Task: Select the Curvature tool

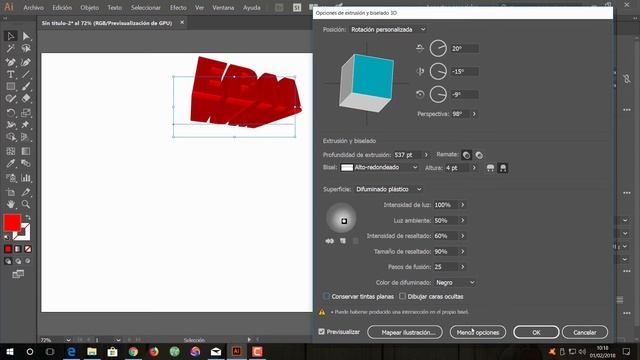Action: pyautogui.click(x=26, y=62)
